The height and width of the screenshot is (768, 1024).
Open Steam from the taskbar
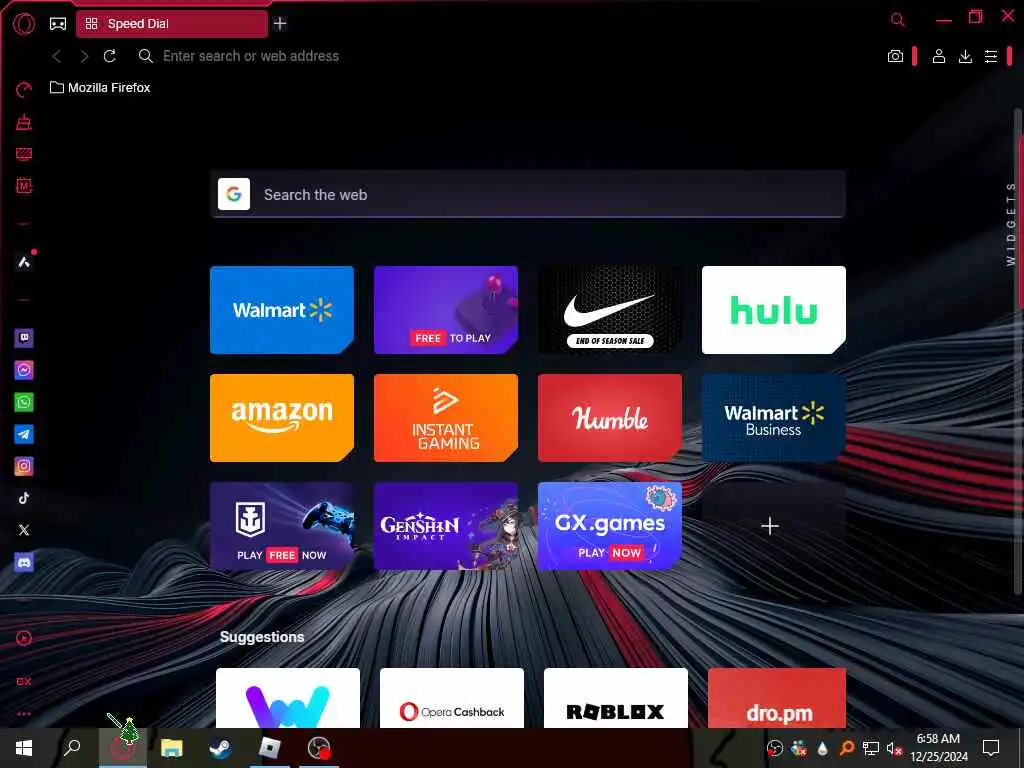(x=221, y=748)
